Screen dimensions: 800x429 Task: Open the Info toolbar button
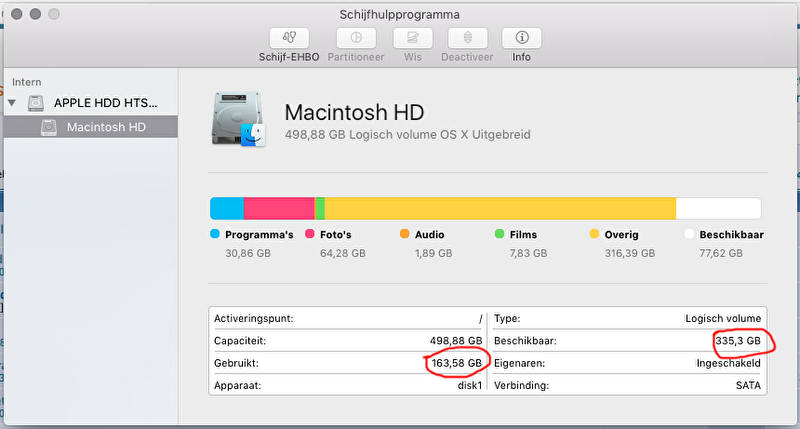(x=521, y=38)
